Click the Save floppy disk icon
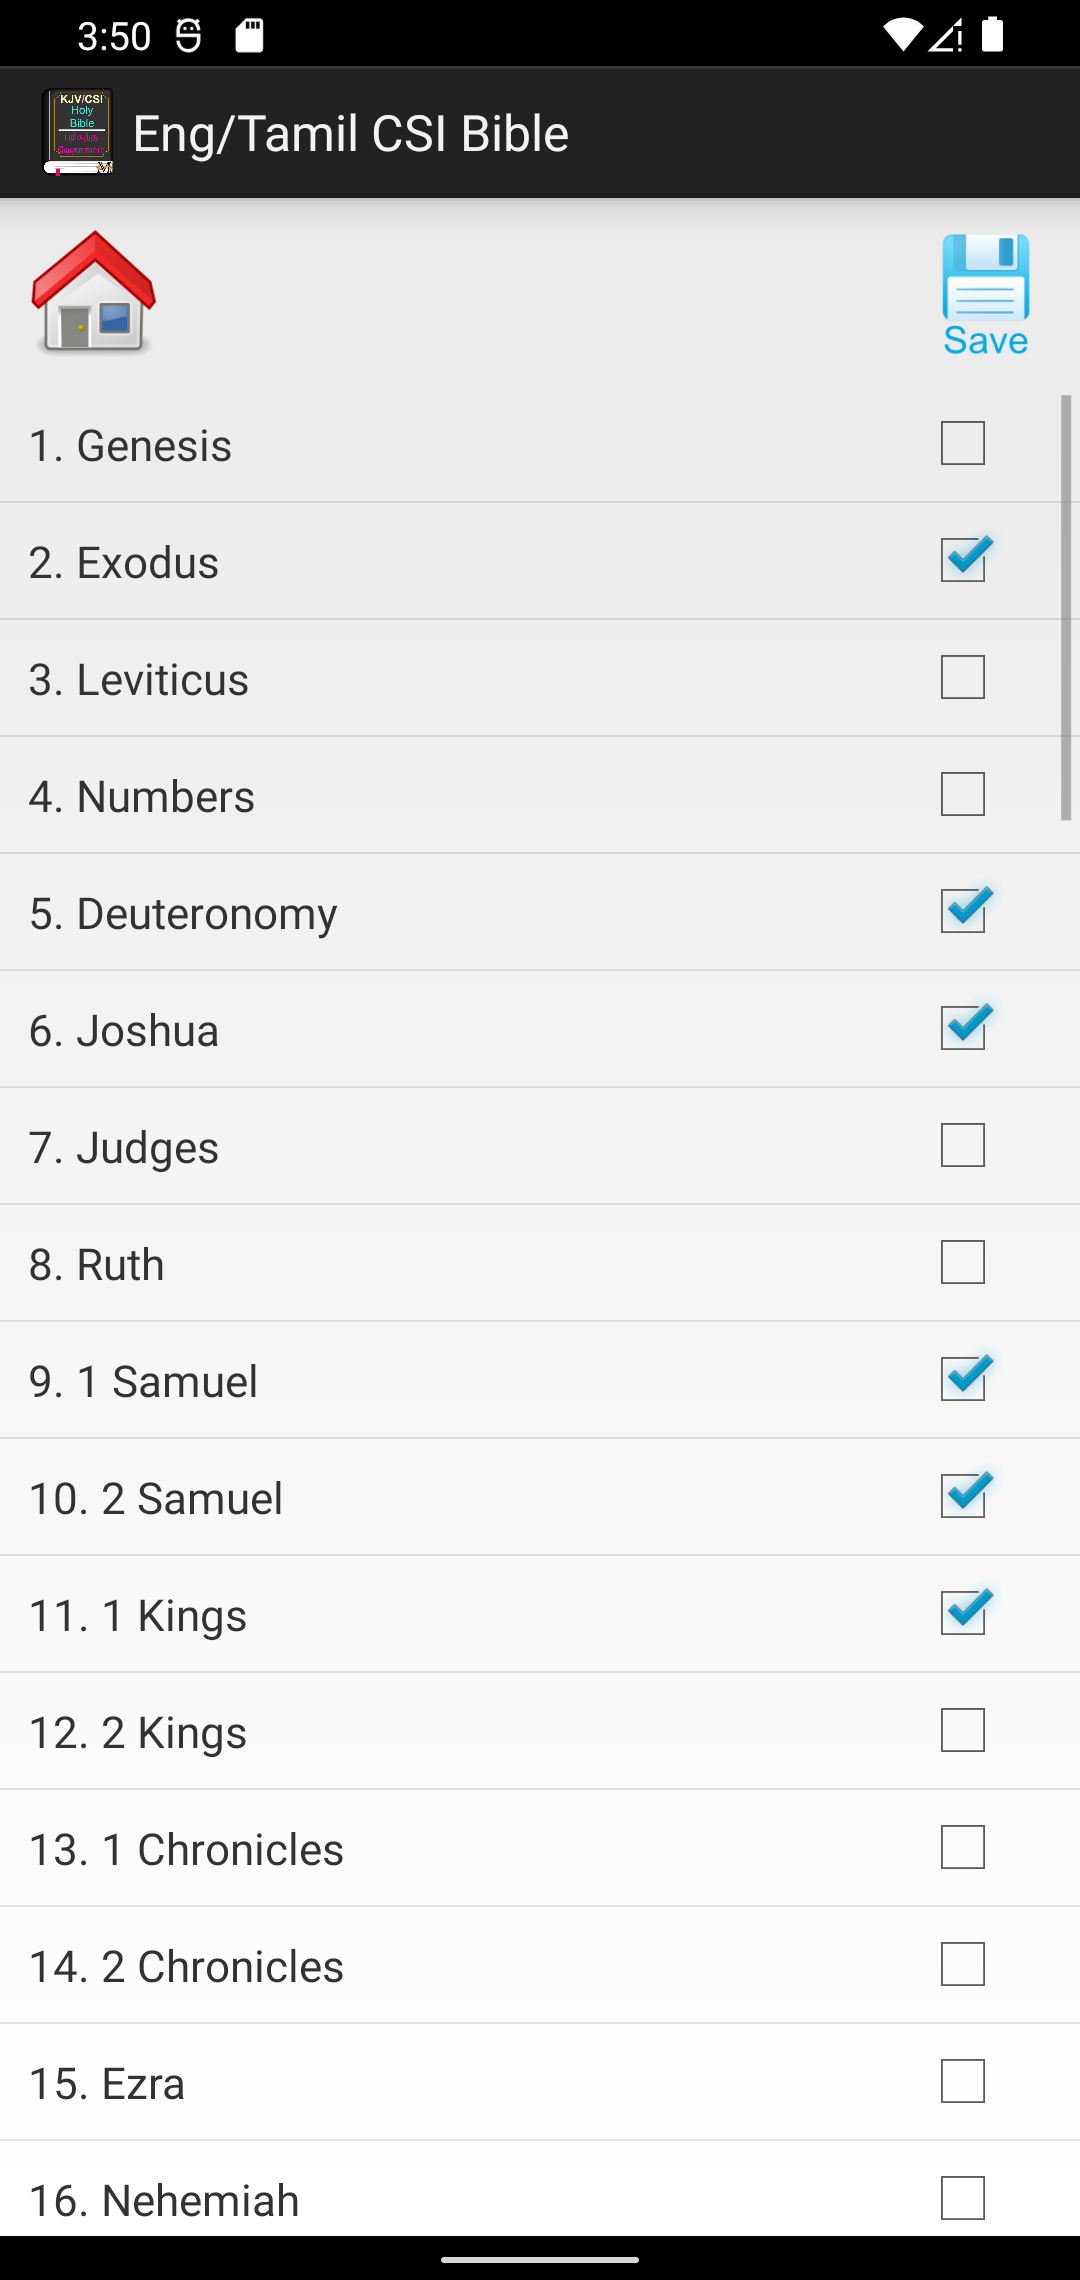1080x2280 pixels. pyautogui.click(x=985, y=294)
